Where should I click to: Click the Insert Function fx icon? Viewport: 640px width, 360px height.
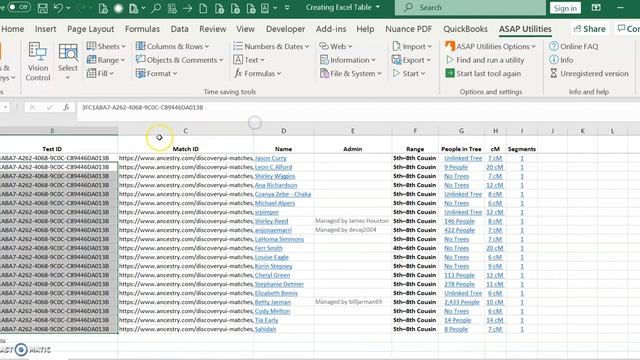66,107
